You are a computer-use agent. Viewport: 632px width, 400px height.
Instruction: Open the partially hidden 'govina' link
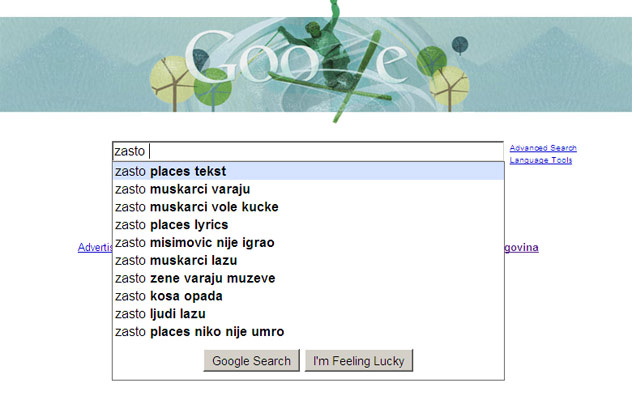(522, 248)
